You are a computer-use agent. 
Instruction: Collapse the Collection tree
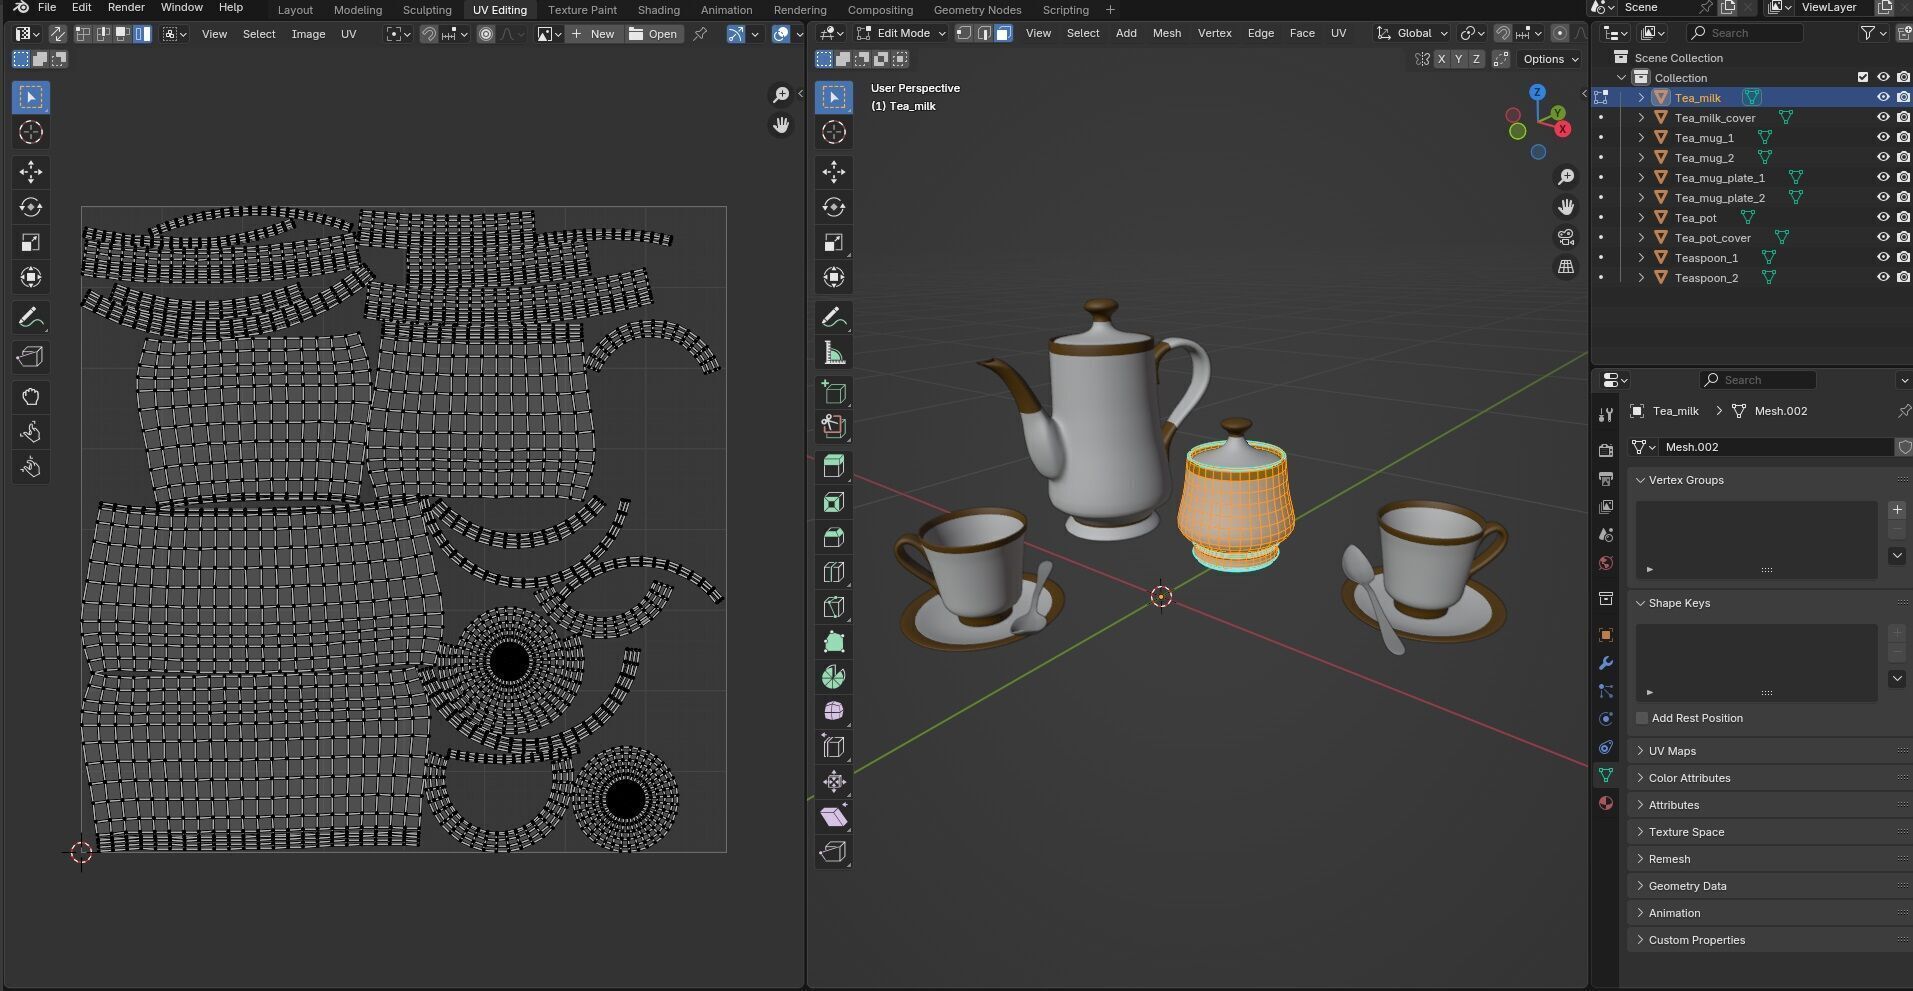click(1622, 77)
